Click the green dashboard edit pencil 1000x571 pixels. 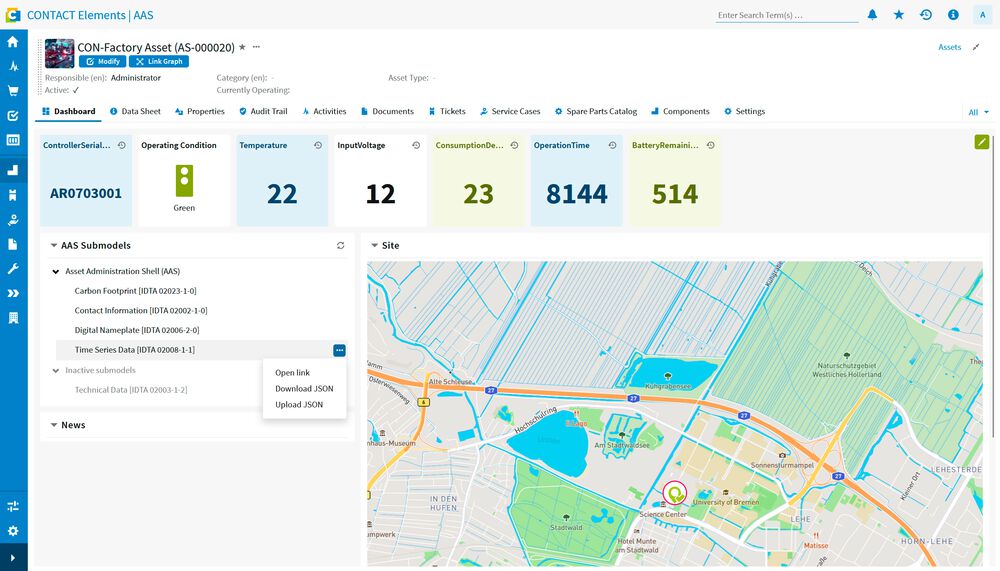coord(982,142)
